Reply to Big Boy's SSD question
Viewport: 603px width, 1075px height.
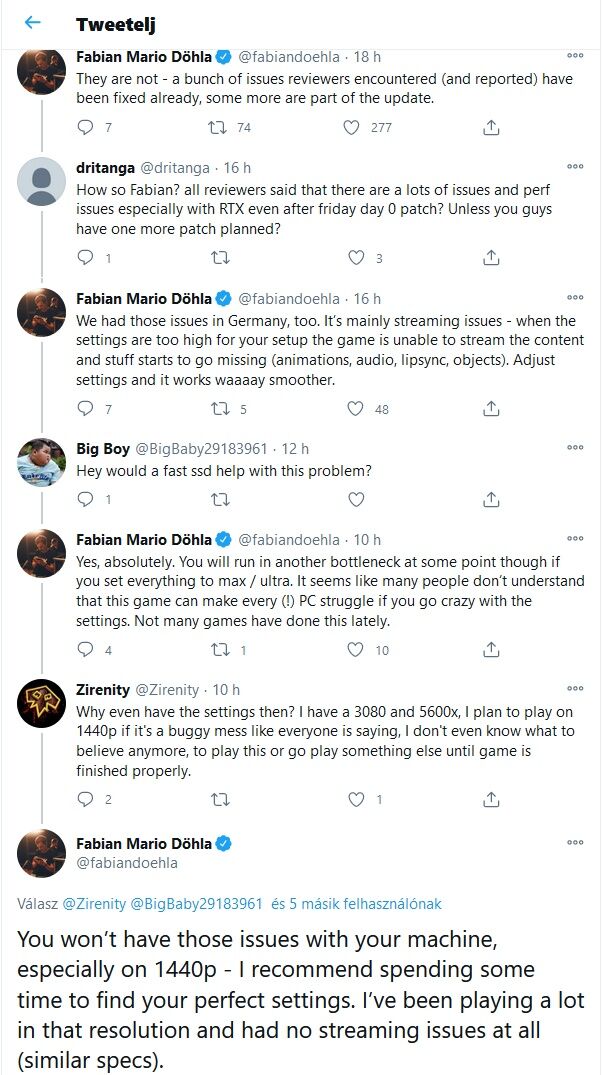[85, 499]
